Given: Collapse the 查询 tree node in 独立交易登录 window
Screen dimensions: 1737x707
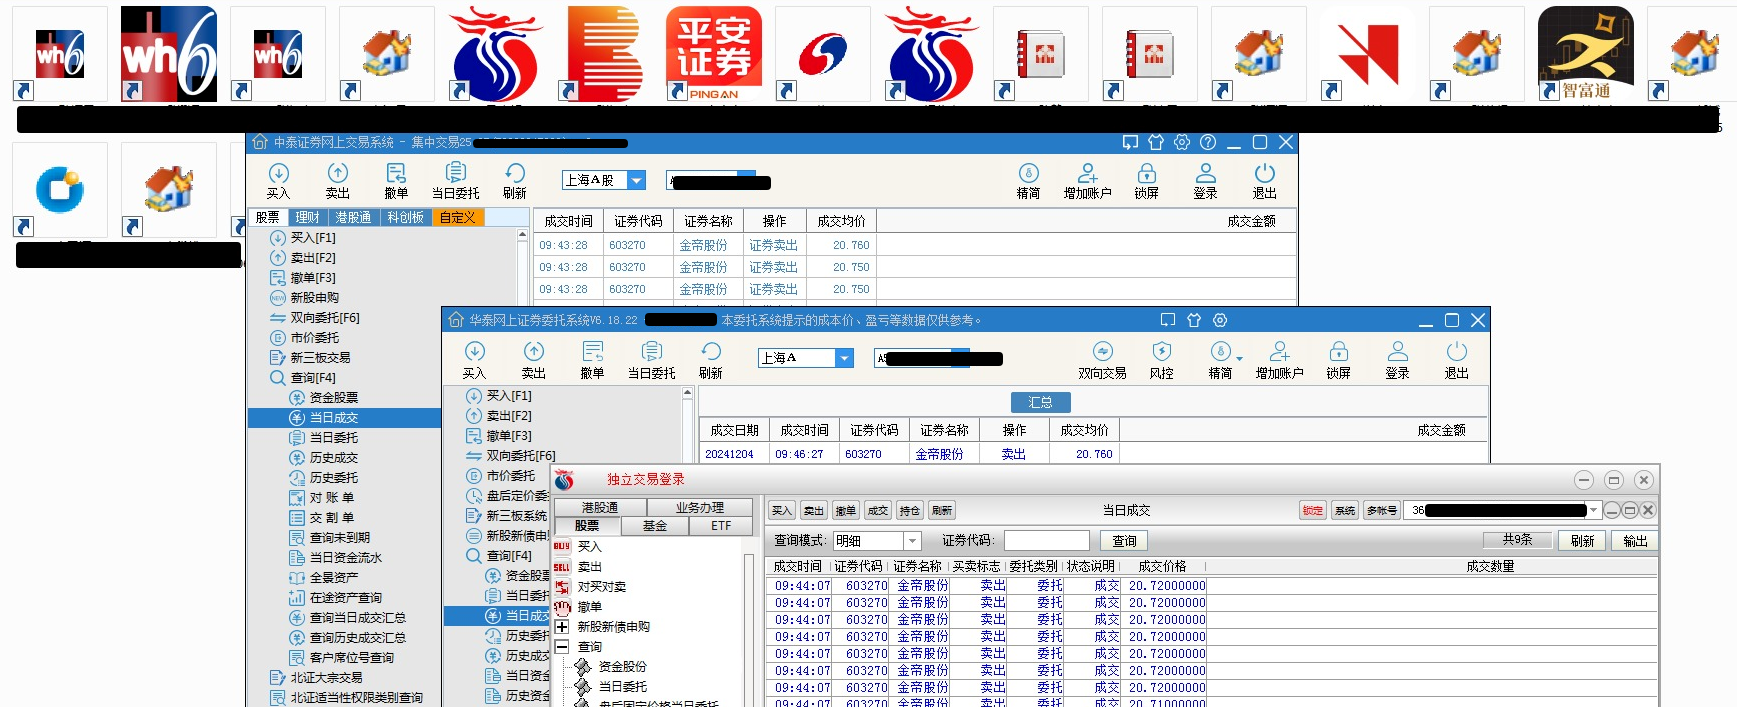Looking at the screenshot, I should (562, 647).
